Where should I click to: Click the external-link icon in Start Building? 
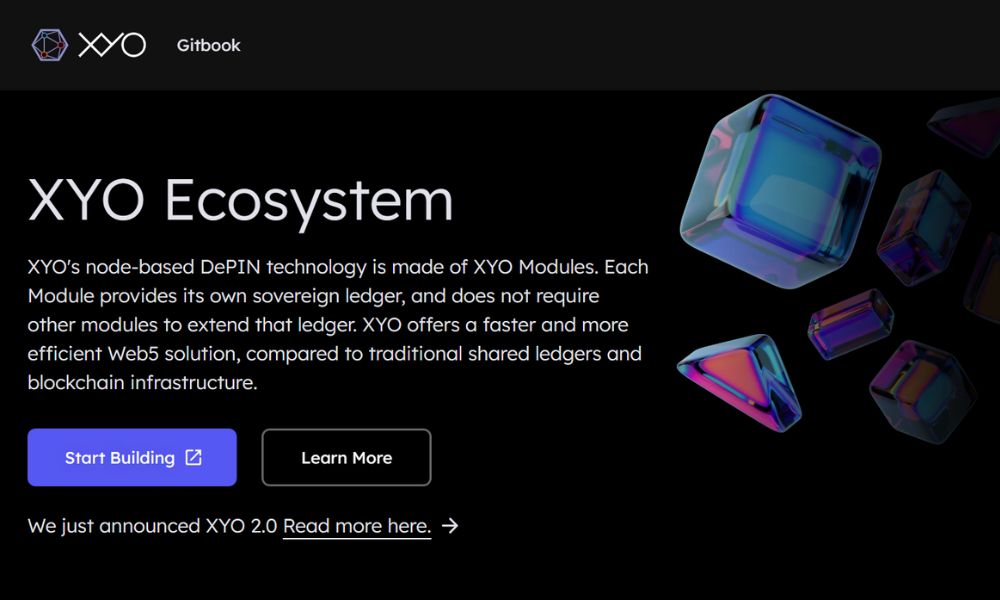point(194,458)
